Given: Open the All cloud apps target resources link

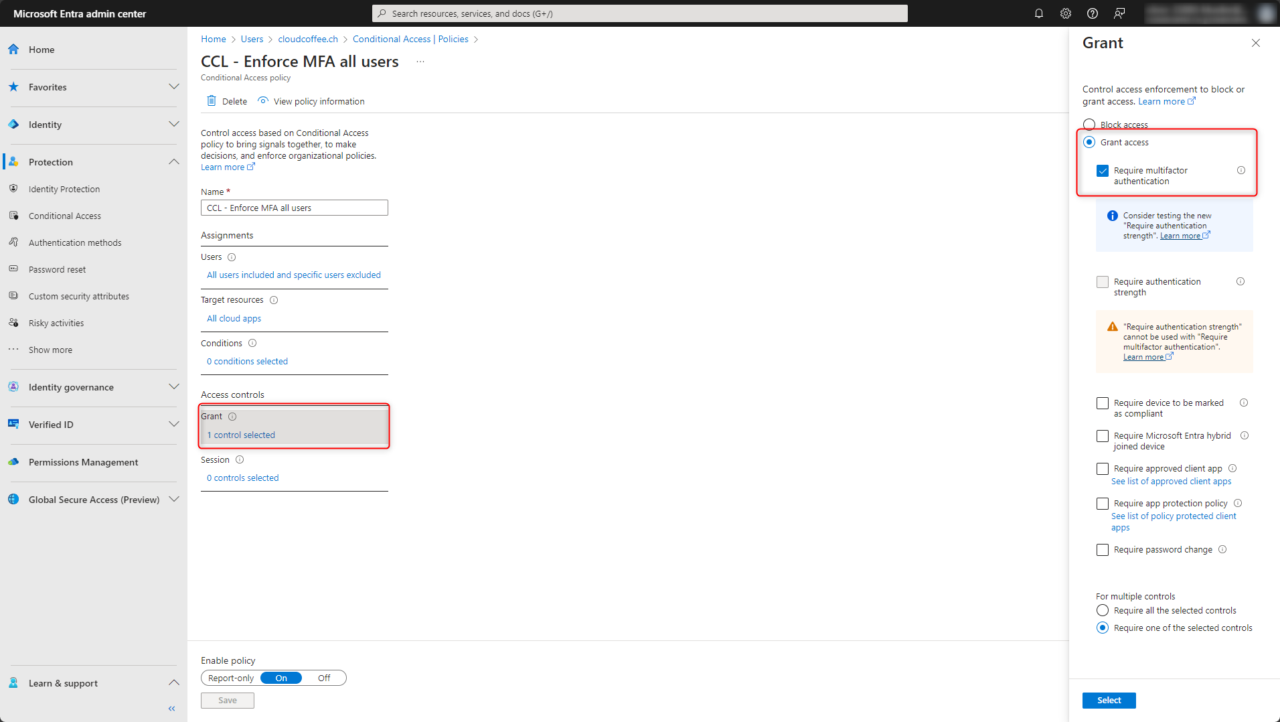Looking at the screenshot, I should tap(233, 318).
